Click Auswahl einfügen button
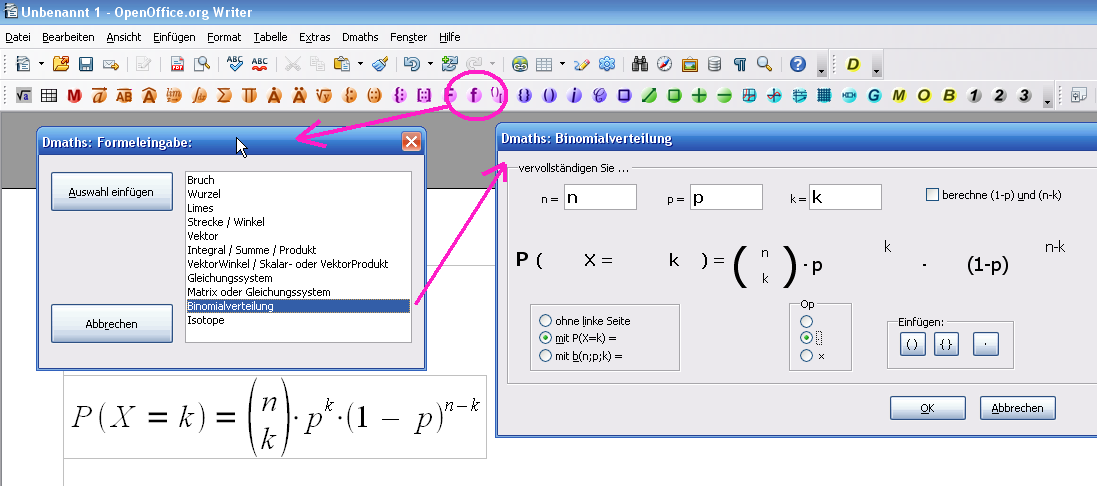The height and width of the screenshot is (486, 1097). click(111, 192)
